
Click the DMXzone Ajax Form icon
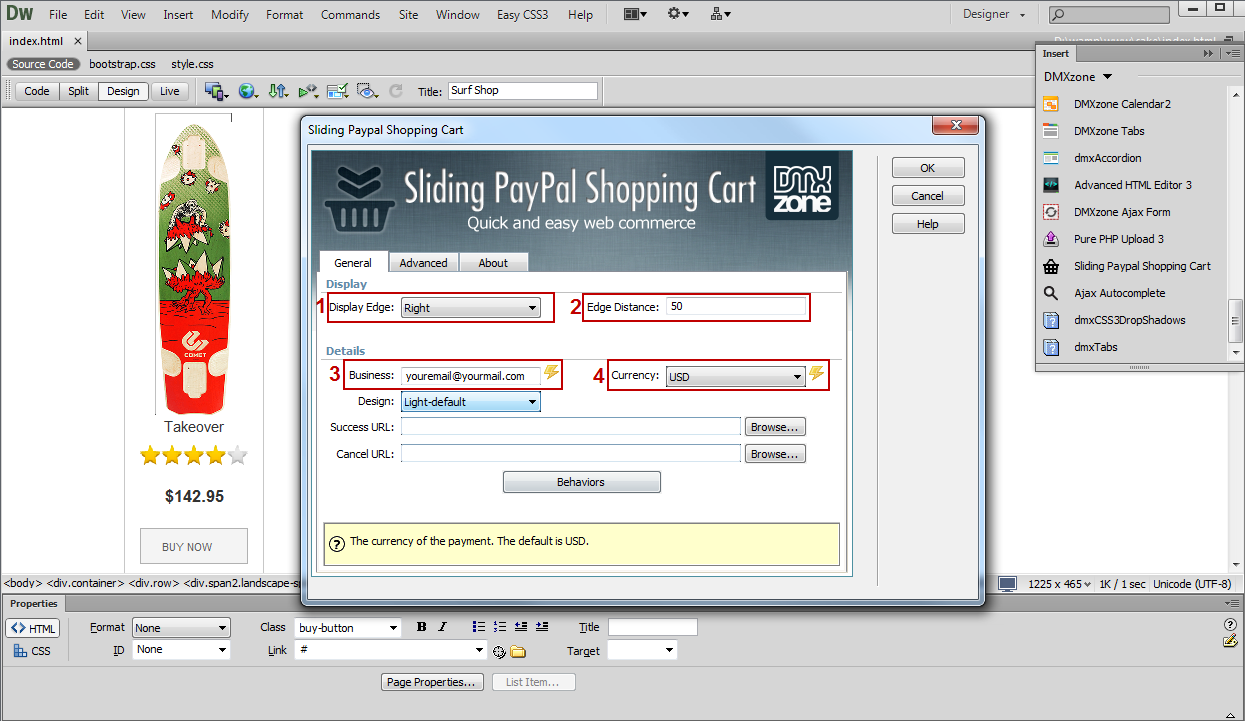pos(1051,212)
